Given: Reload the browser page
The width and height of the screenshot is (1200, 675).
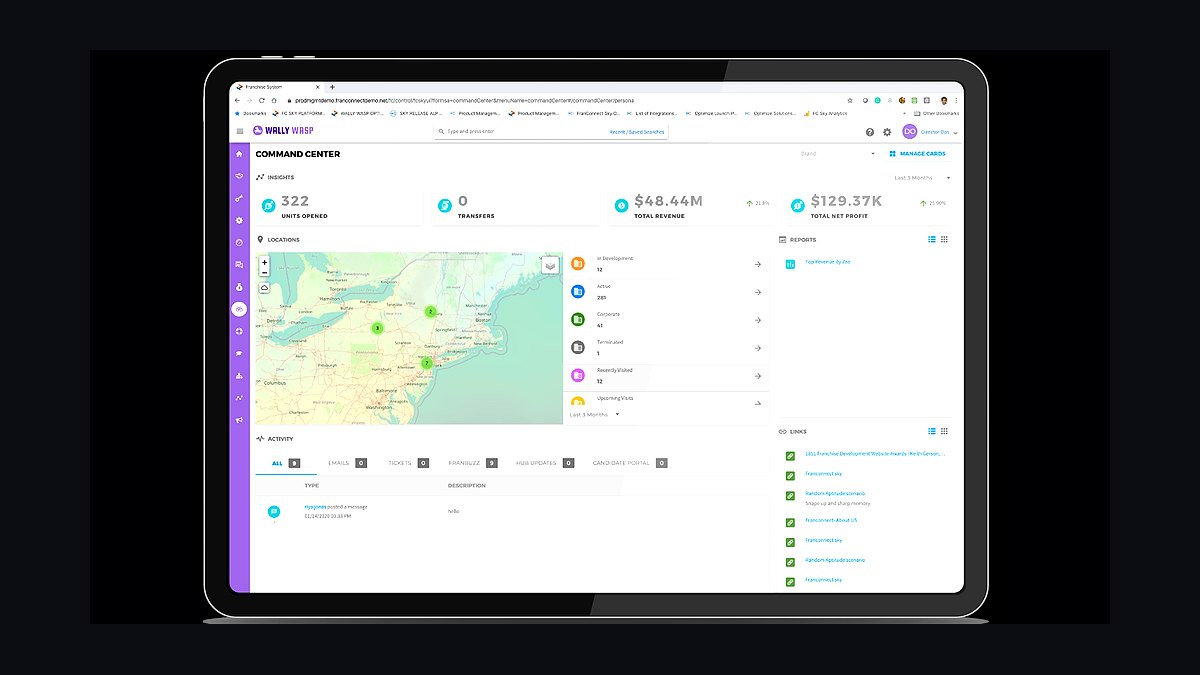Looking at the screenshot, I should pyautogui.click(x=261, y=100).
